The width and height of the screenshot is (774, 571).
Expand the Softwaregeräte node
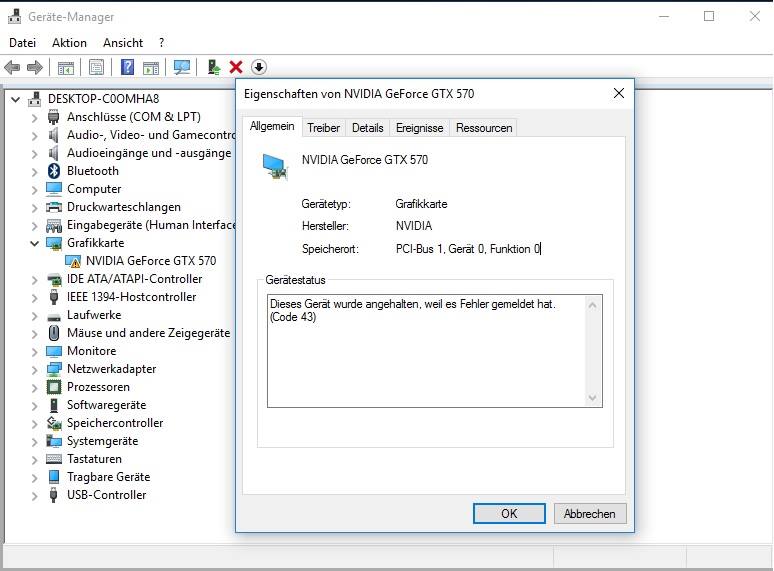[x=34, y=406]
